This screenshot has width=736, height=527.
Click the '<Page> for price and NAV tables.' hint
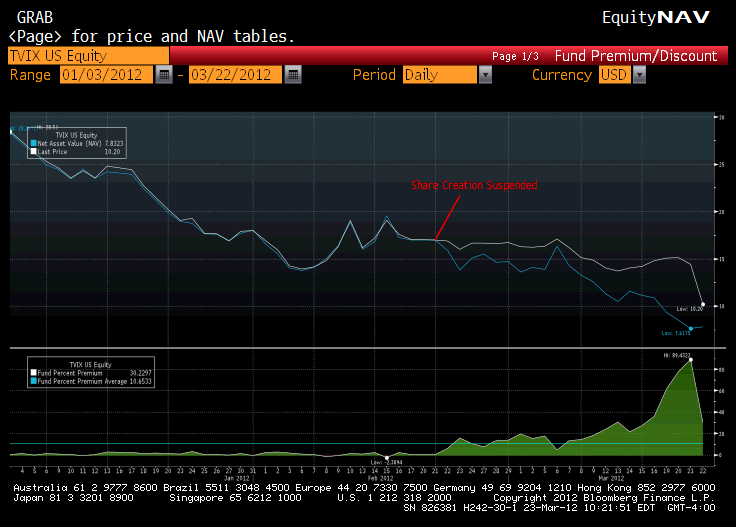tap(152, 36)
